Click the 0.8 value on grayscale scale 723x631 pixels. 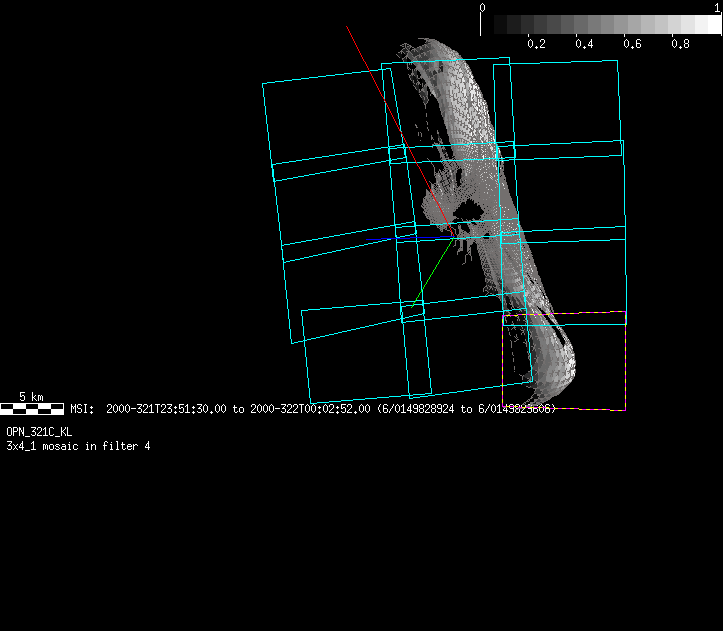[x=680, y=44]
